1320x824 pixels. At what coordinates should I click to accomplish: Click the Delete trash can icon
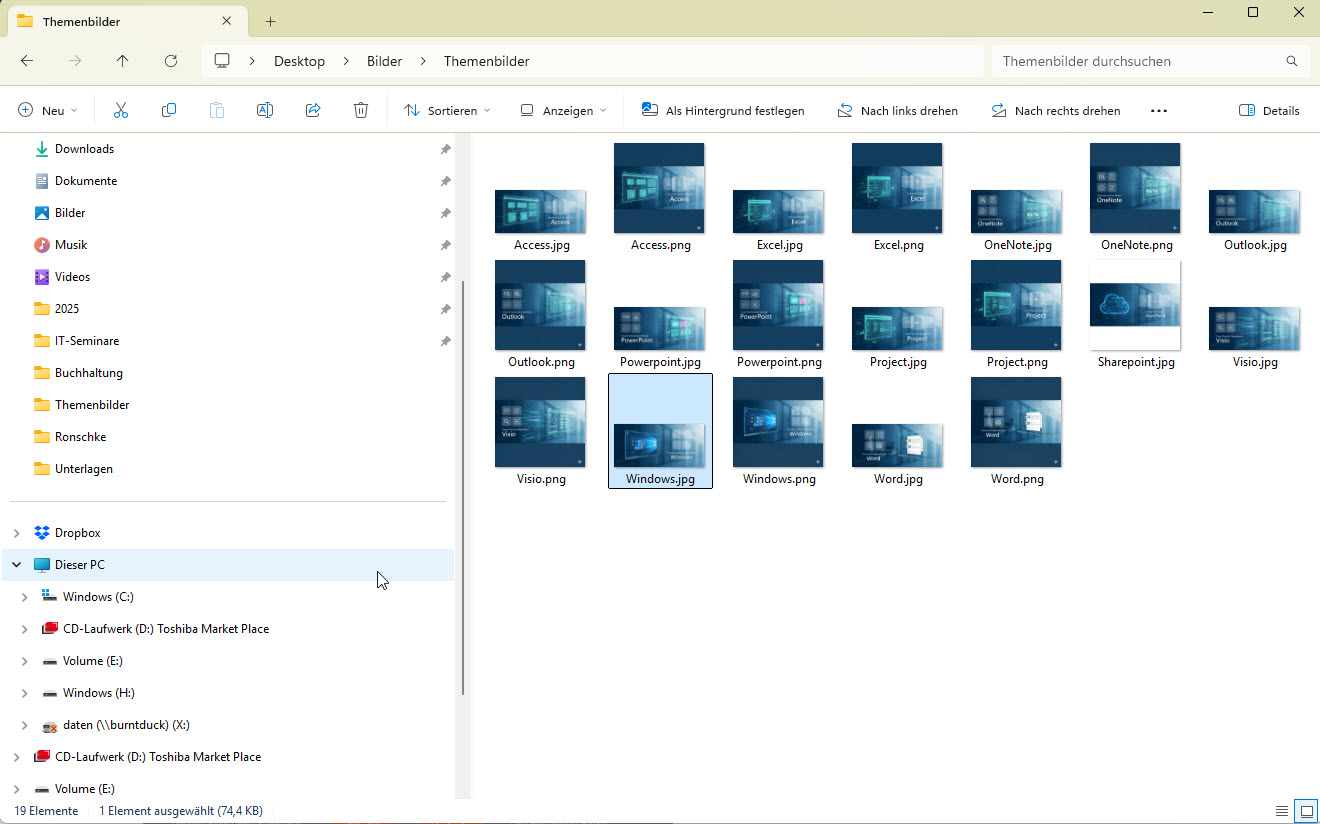point(361,111)
